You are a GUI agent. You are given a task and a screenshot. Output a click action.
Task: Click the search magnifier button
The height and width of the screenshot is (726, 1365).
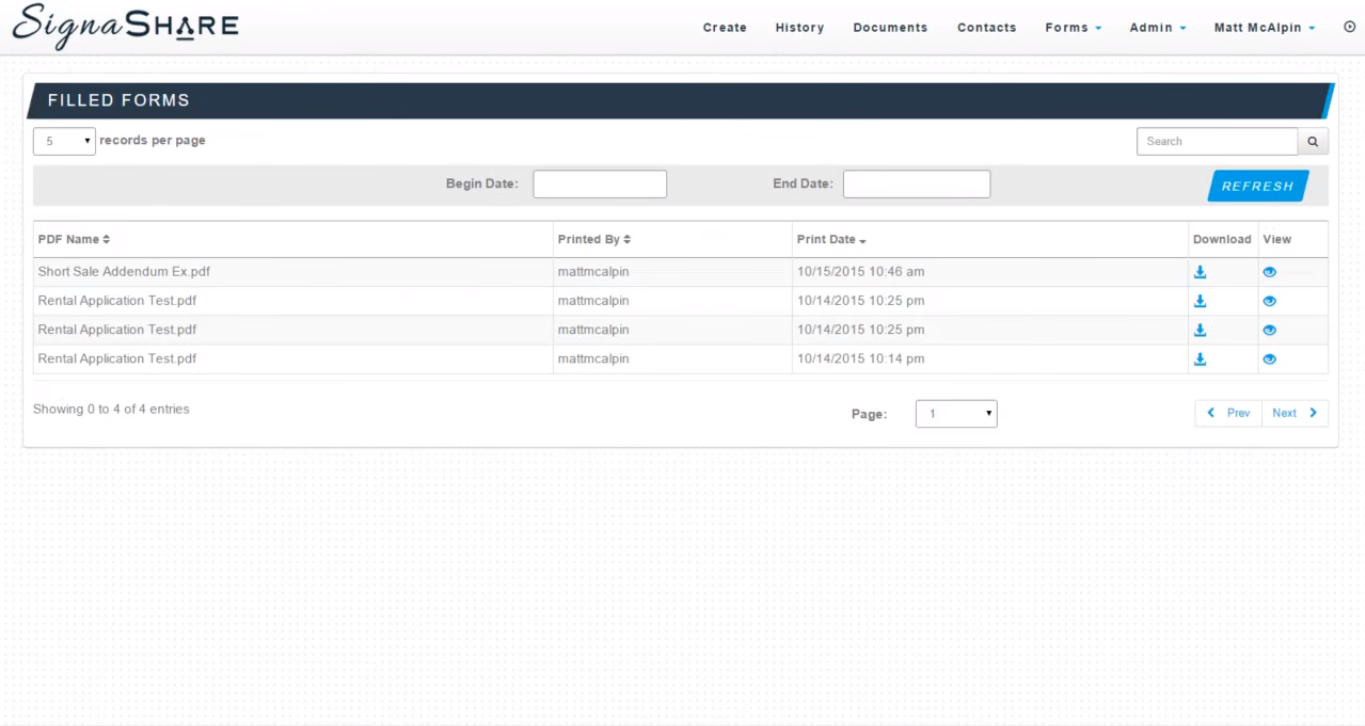coord(1313,142)
